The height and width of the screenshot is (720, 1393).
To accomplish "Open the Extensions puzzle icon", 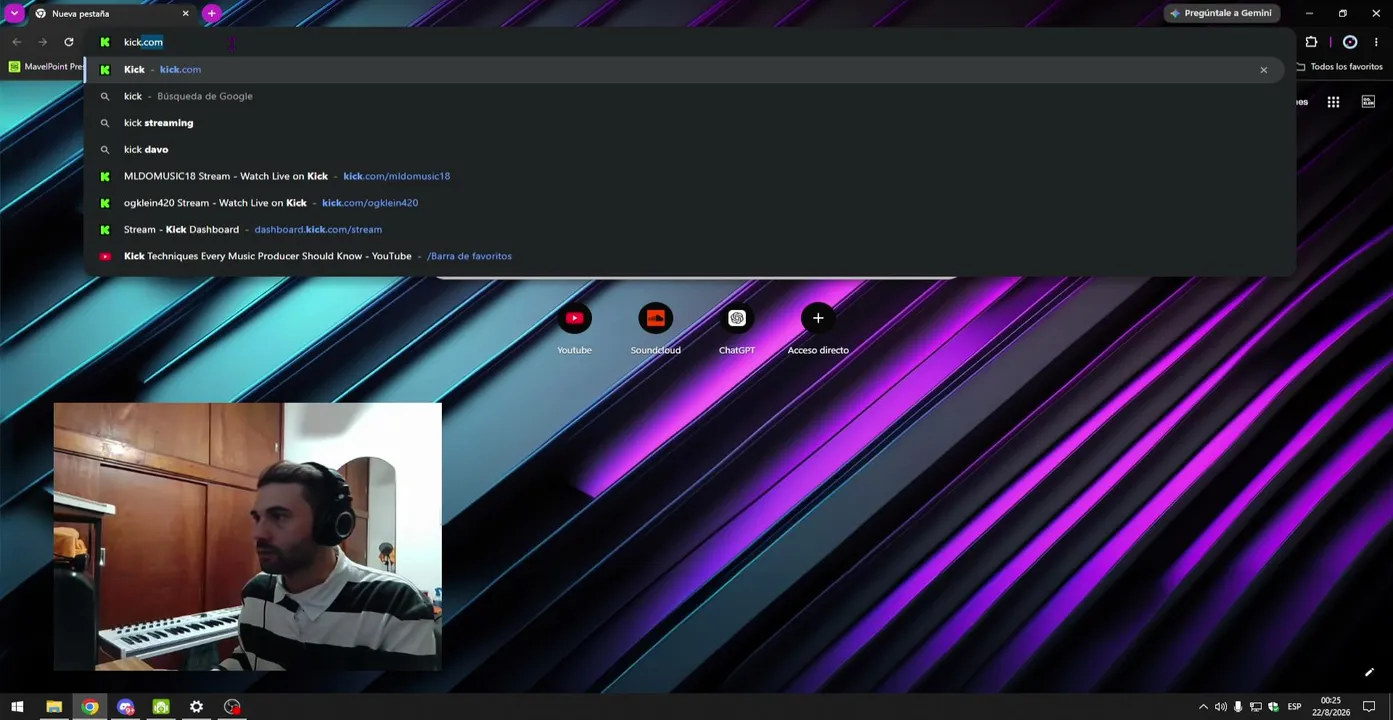I will point(1311,42).
